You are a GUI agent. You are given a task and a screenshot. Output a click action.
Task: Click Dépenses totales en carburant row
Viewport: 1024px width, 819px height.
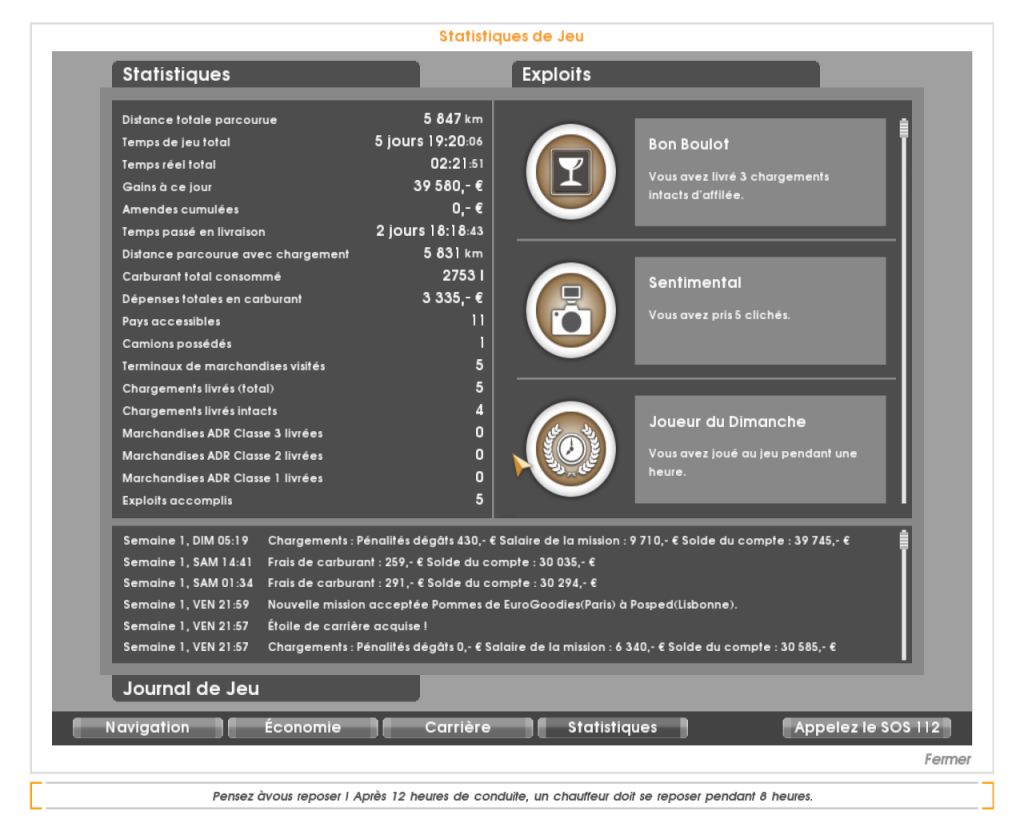coord(302,298)
